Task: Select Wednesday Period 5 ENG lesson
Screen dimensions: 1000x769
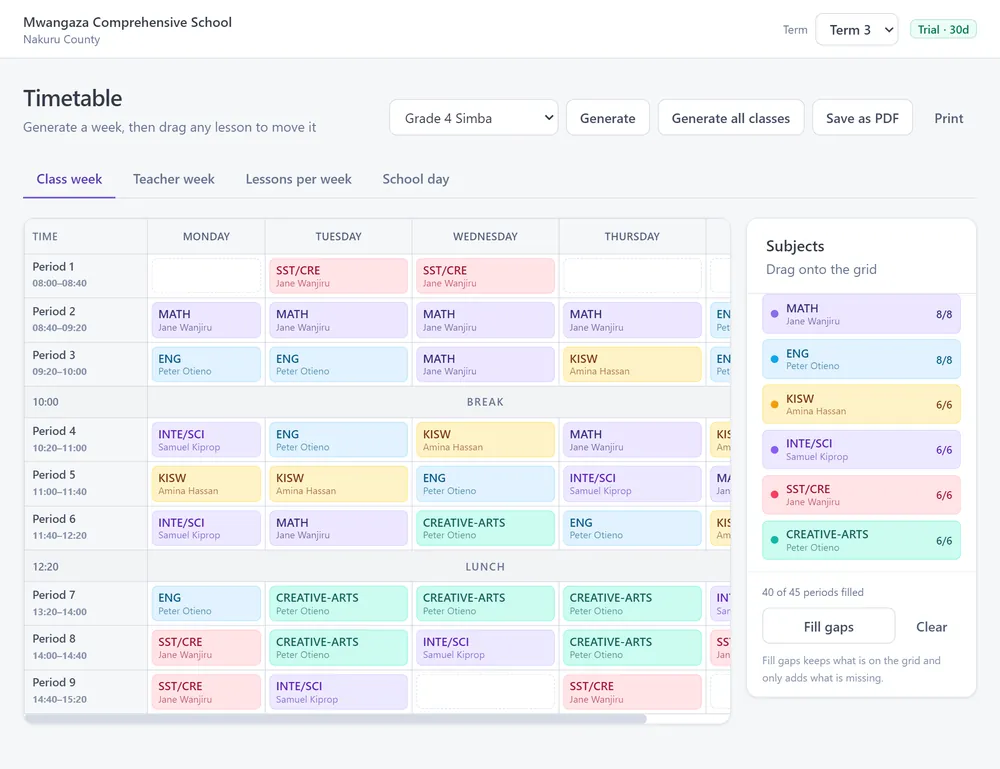Action: tap(485, 483)
